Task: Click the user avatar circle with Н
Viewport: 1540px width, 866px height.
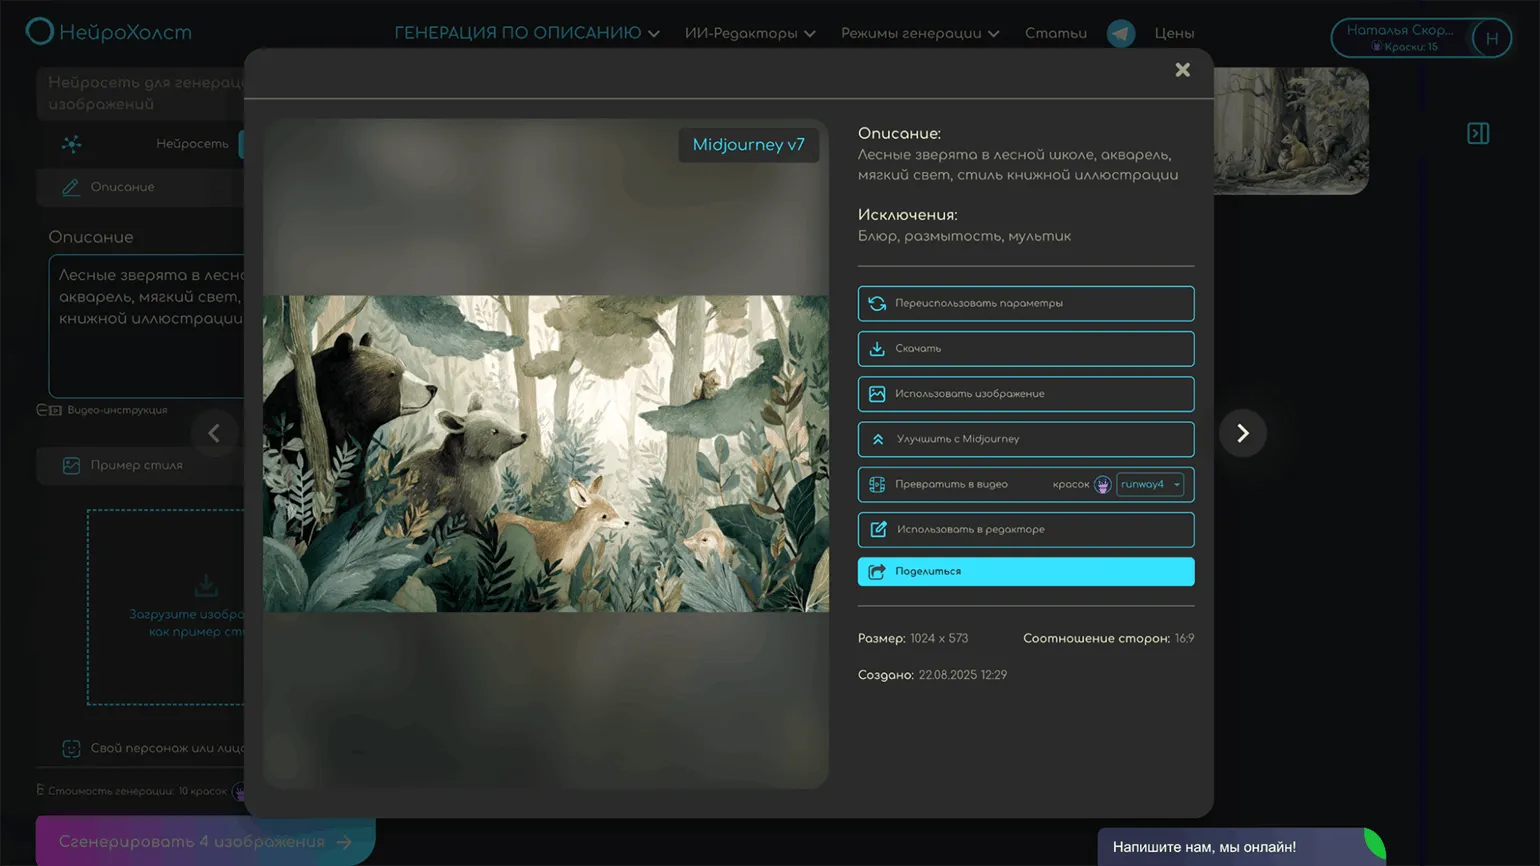Action: [x=1491, y=38]
